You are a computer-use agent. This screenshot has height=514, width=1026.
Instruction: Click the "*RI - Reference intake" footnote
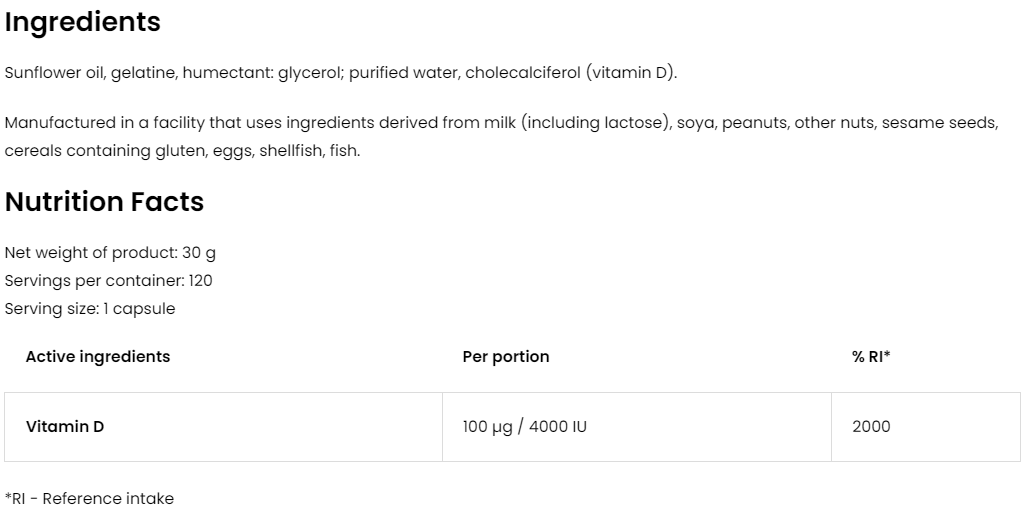[x=89, y=498]
